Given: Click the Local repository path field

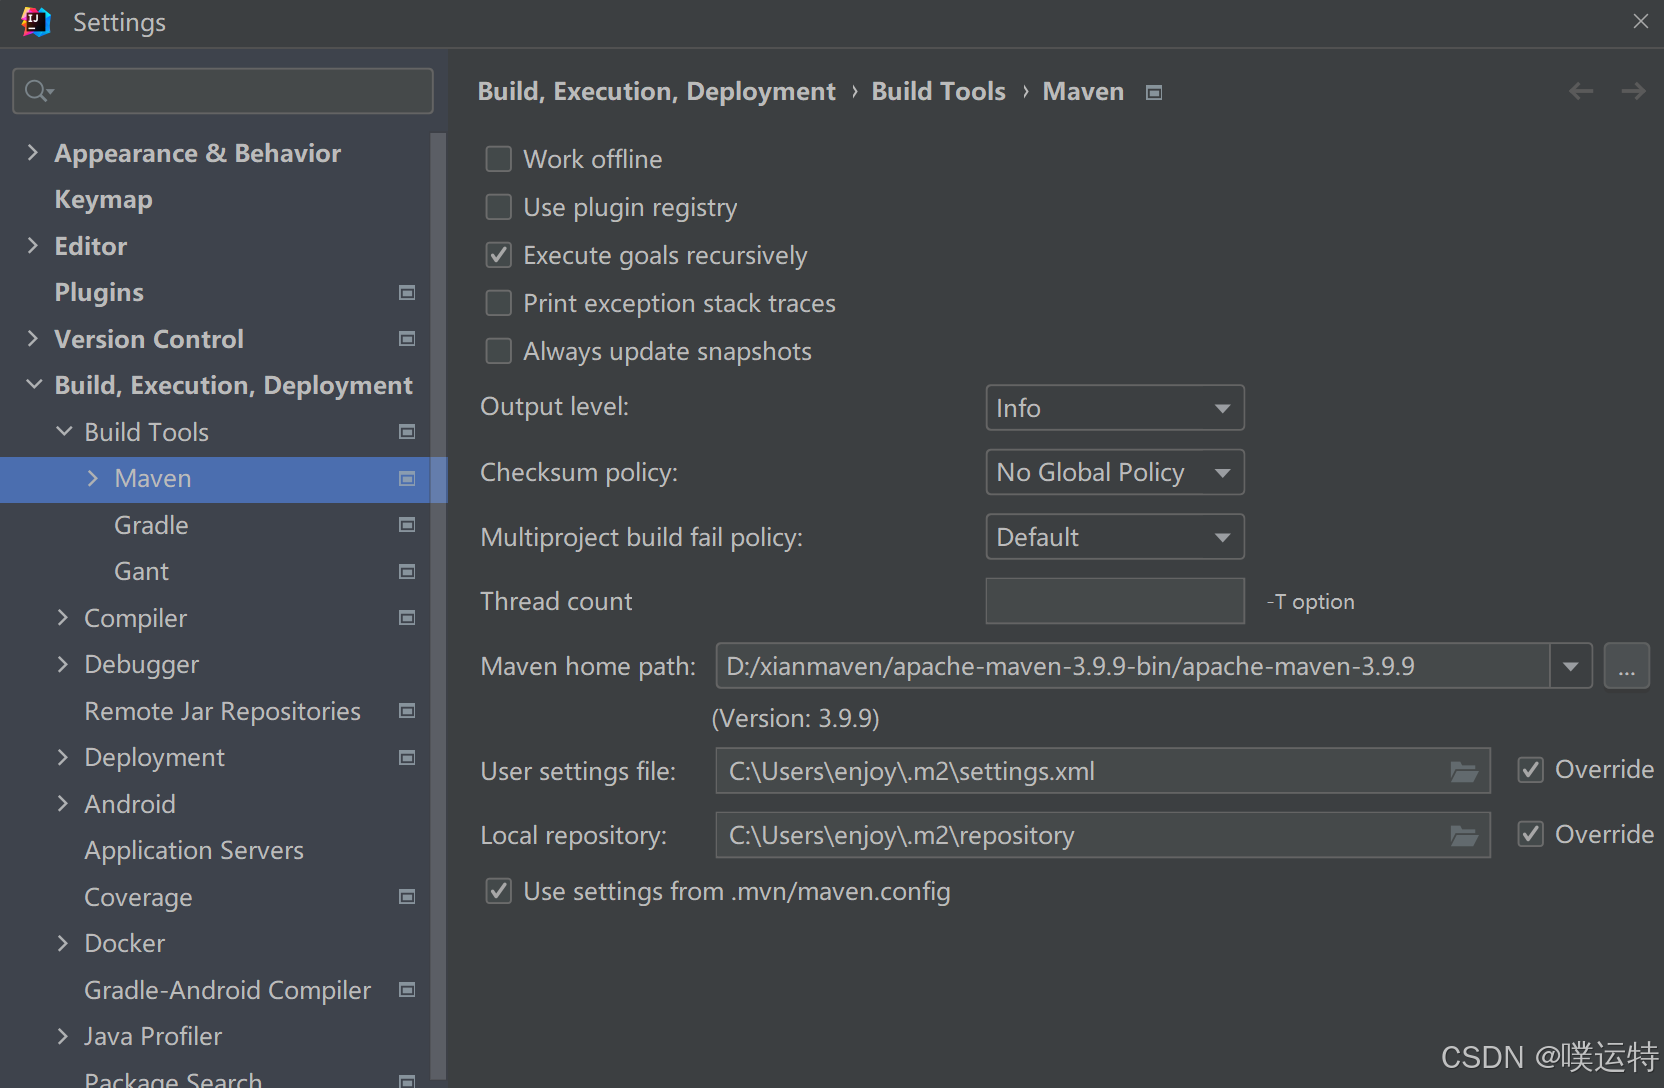Looking at the screenshot, I should pyautogui.click(x=1103, y=835).
